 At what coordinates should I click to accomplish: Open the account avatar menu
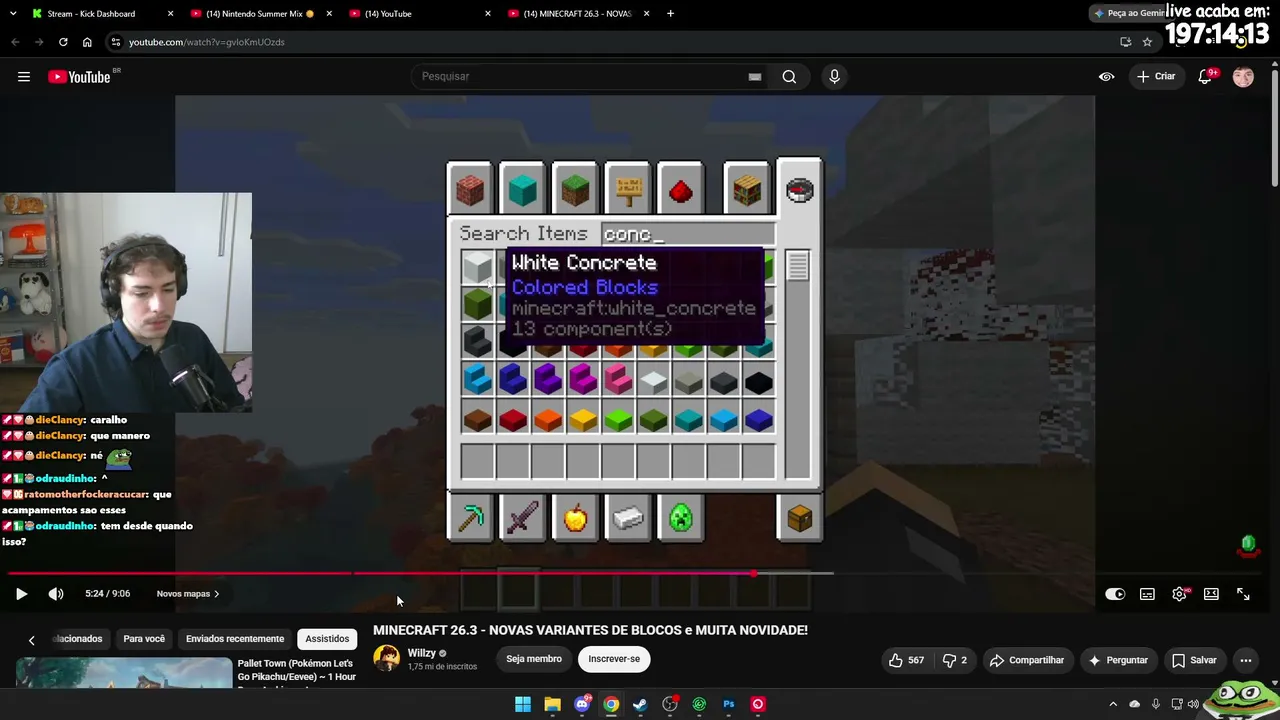tap(1243, 77)
